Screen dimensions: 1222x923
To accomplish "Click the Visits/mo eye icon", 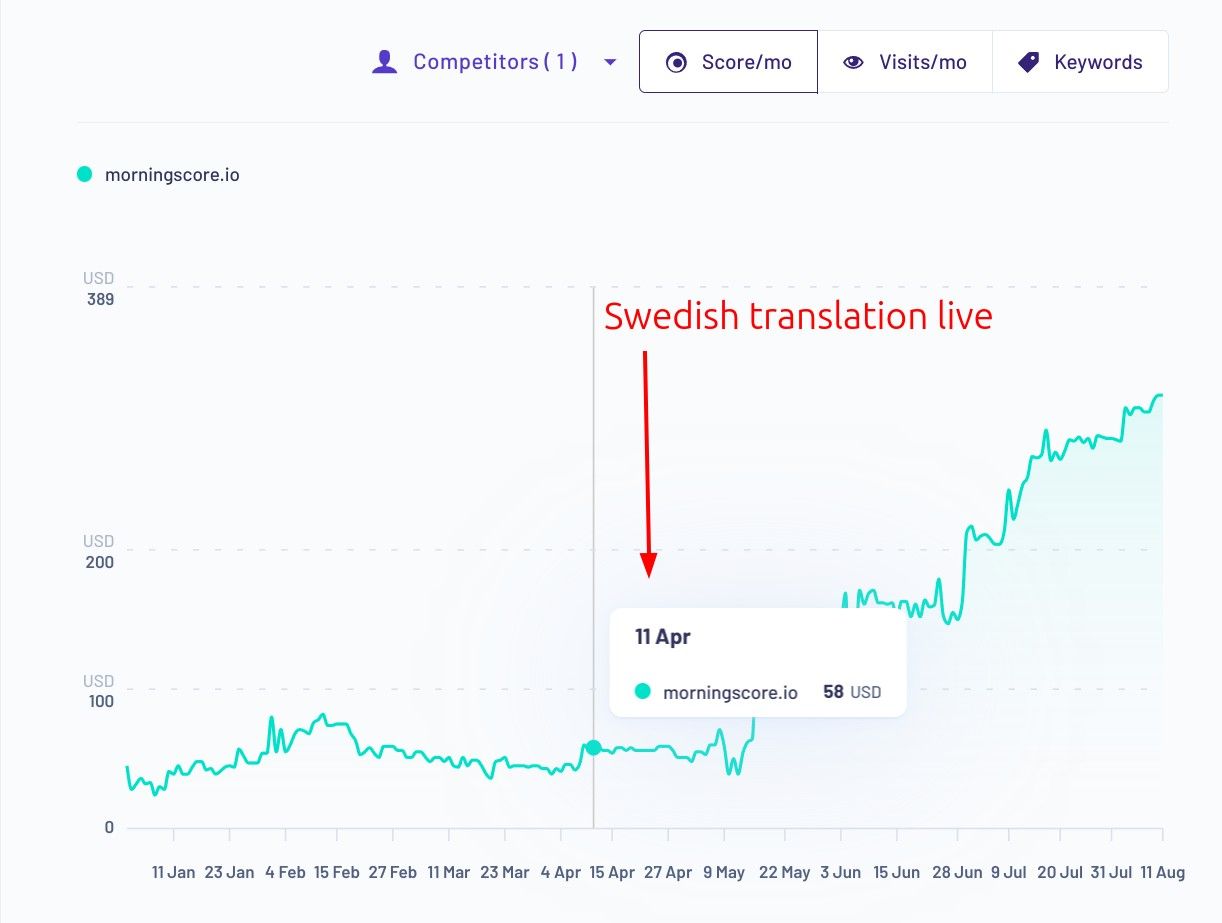I will 853,62.
